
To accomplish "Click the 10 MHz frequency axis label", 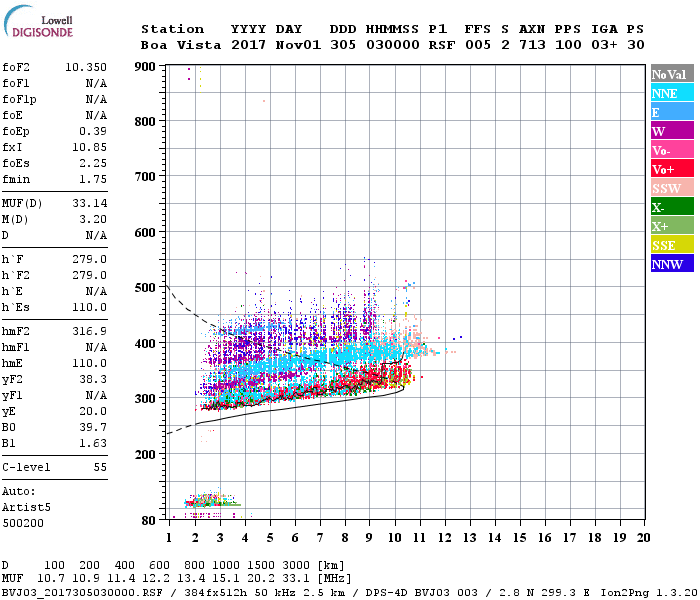I will (x=394, y=538).
